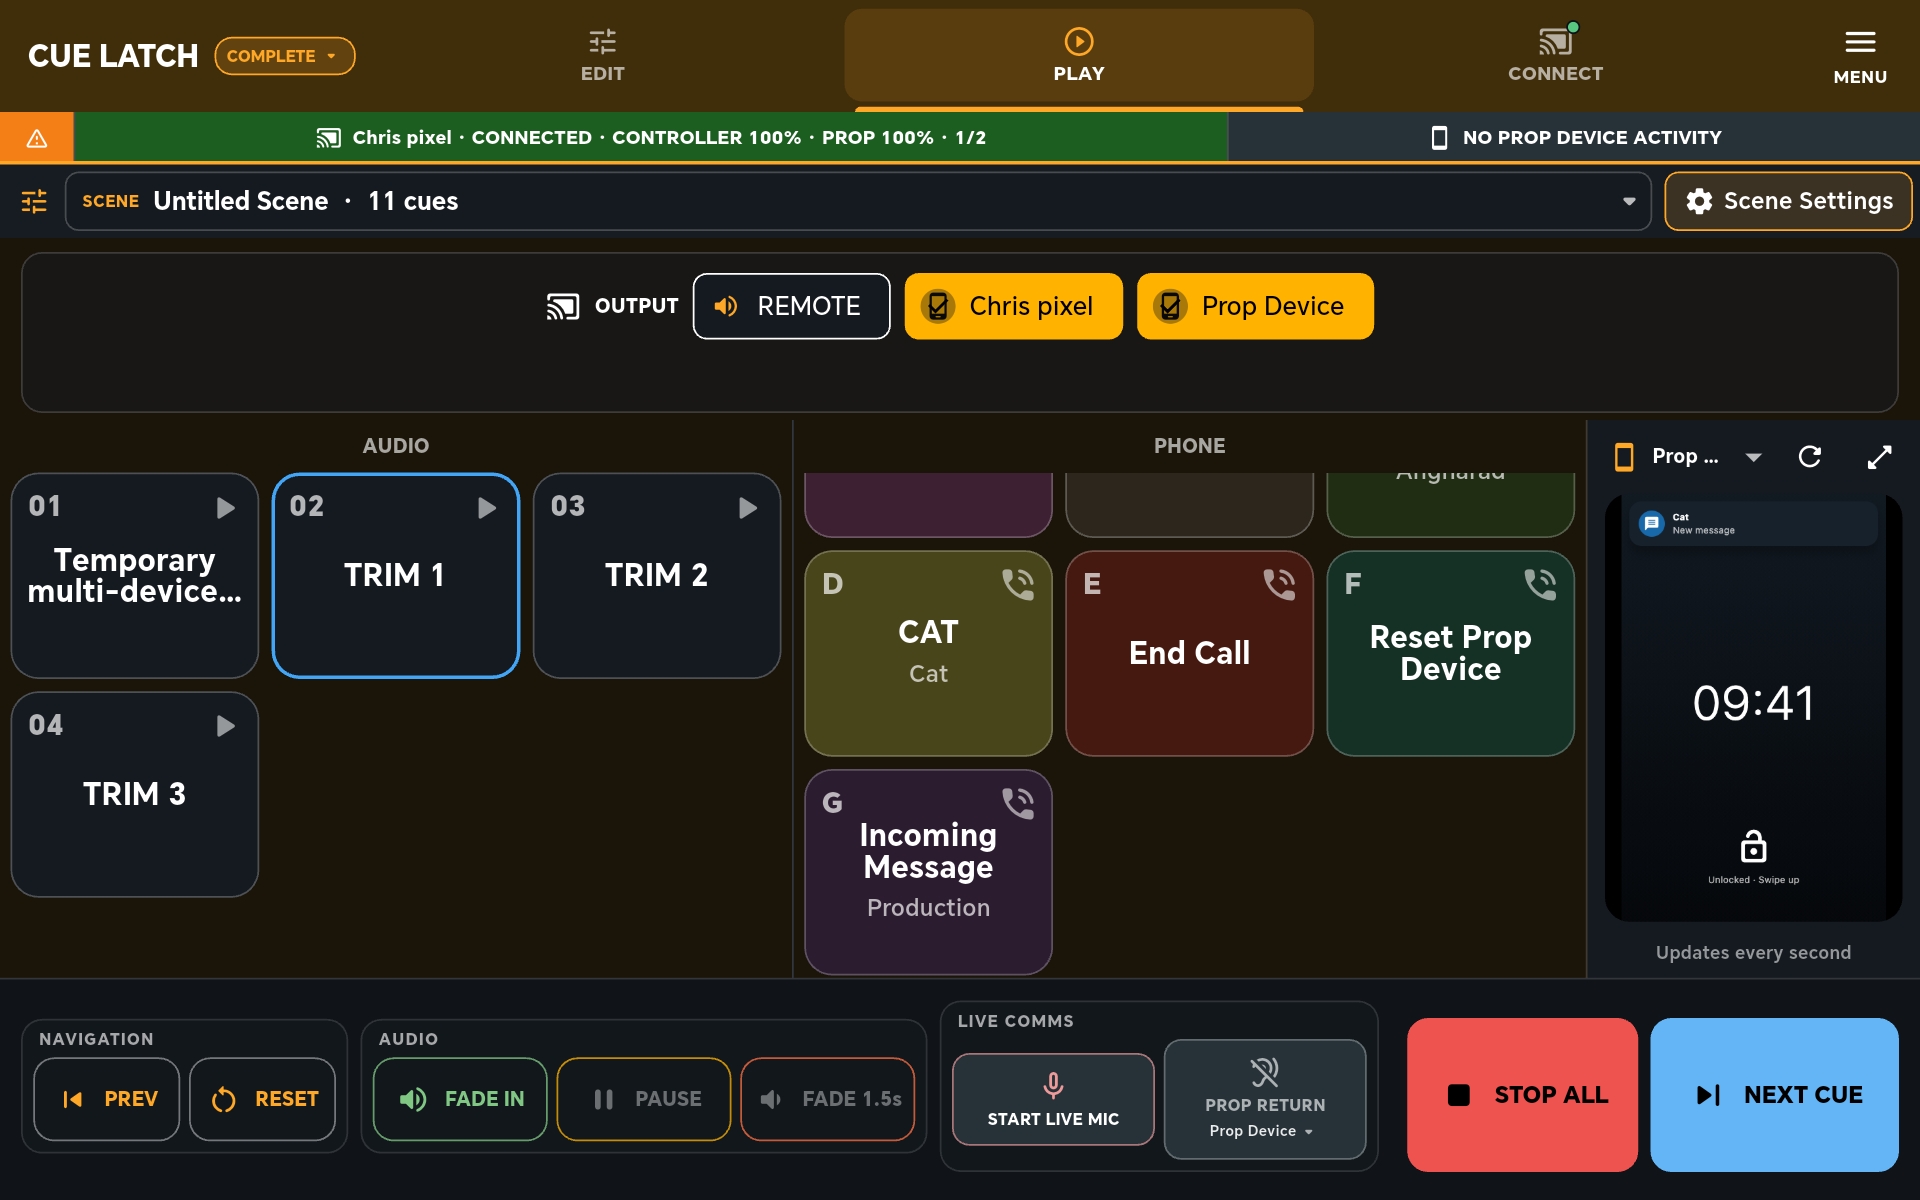Toggle Prop Device output
Screen dimensions: 1920x1200
coord(1255,306)
